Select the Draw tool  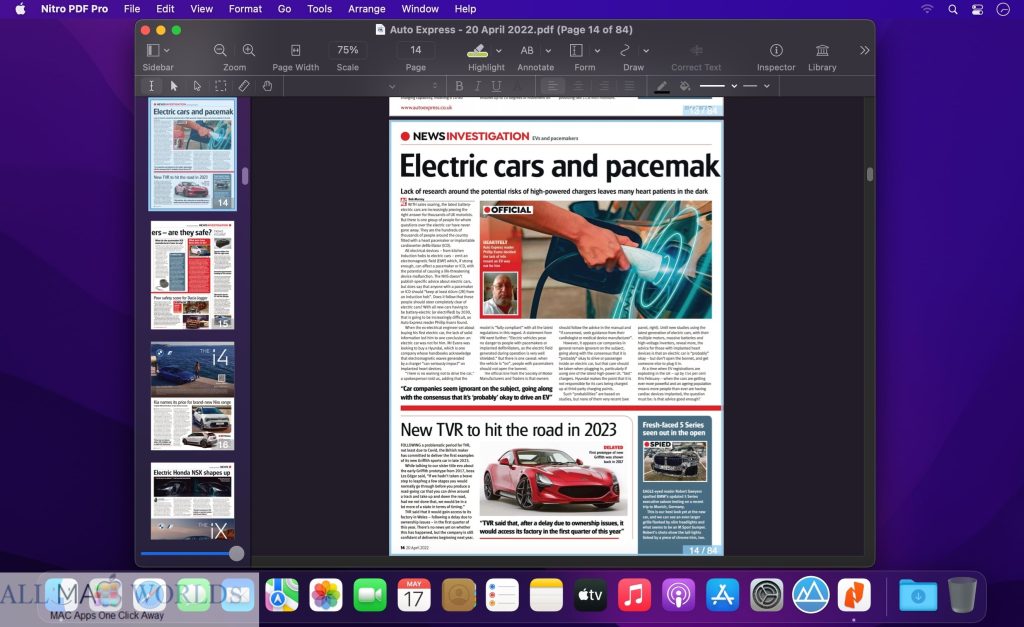[x=625, y=50]
